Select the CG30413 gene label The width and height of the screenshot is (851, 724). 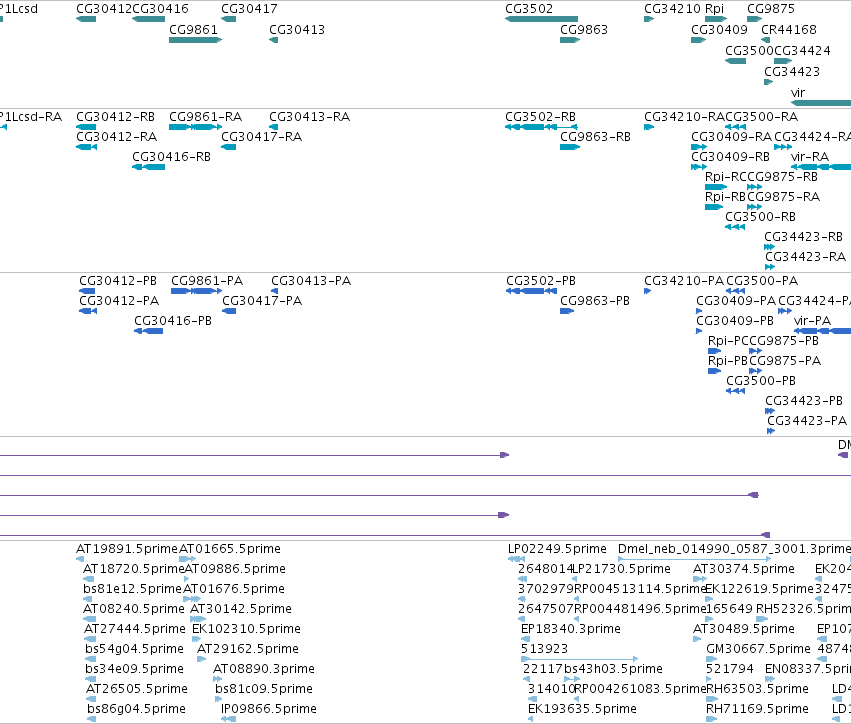pos(297,30)
